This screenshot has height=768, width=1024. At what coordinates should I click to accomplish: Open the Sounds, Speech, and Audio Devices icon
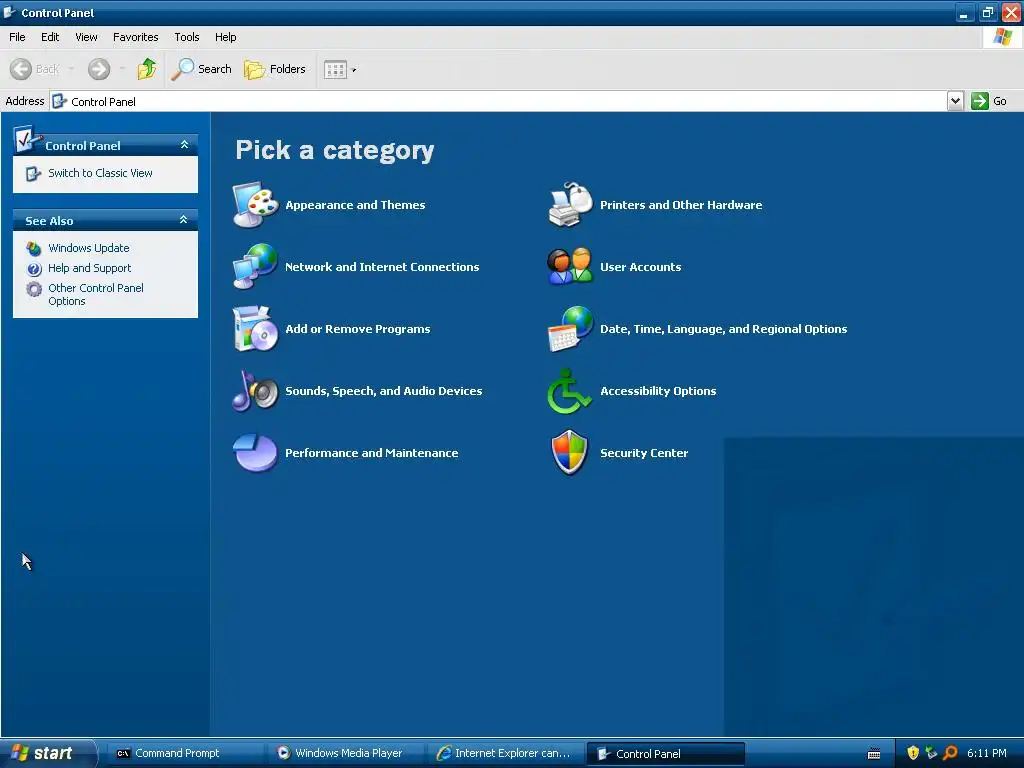(x=255, y=391)
